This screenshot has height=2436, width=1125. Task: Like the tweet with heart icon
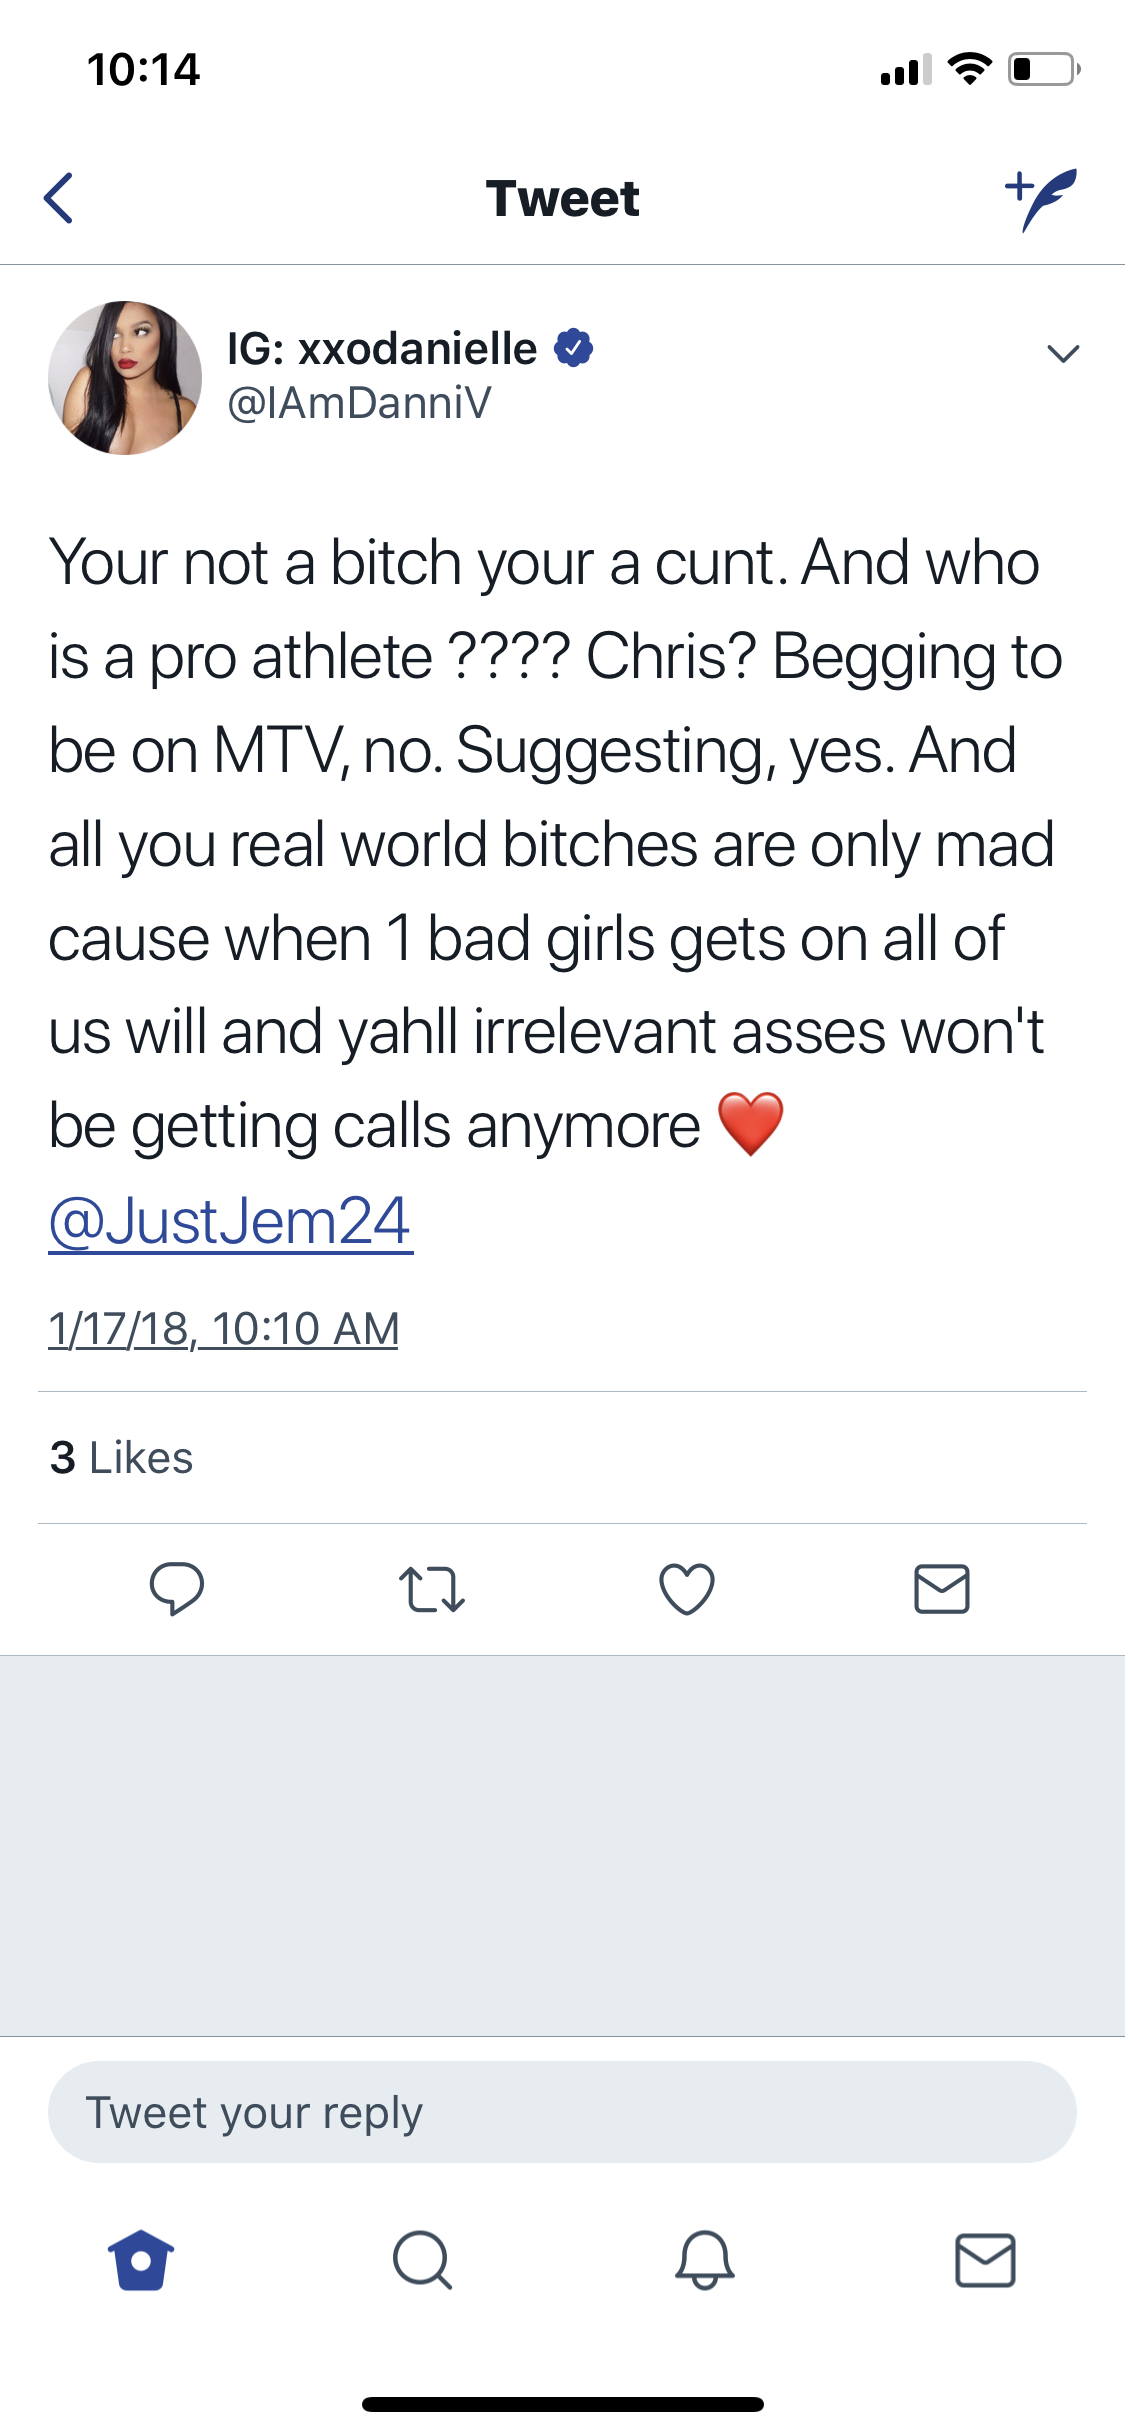(x=687, y=1589)
